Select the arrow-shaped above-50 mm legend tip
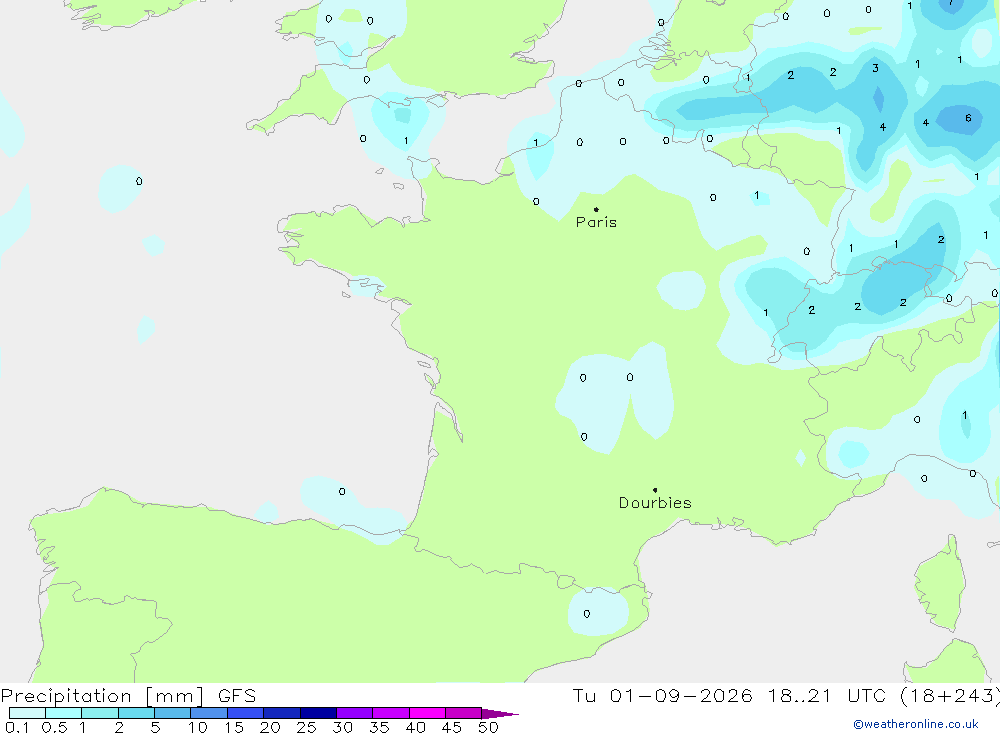Image resolution: width=1000 pixels, height=733 pixels. [x=500, y=714]
